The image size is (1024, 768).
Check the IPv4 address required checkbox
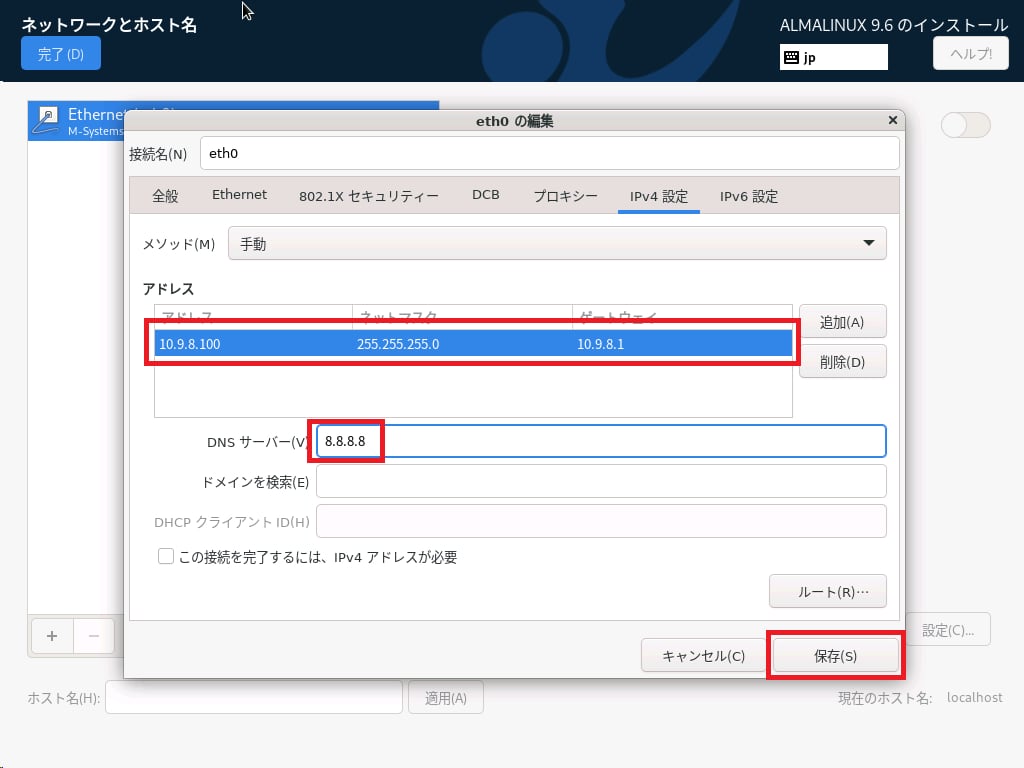coord(166,556)
